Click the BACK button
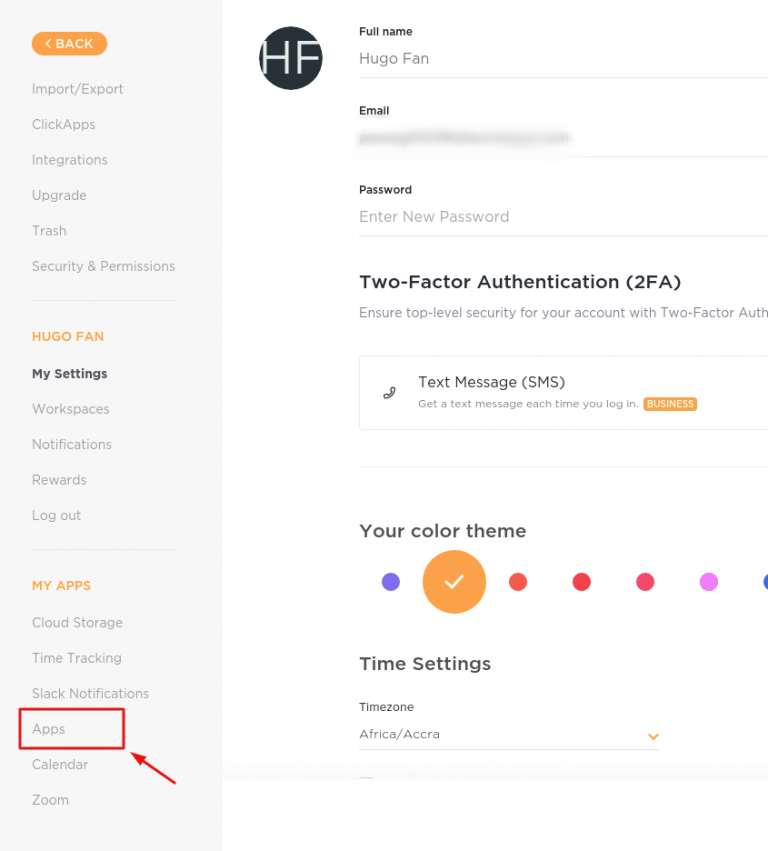The height and width of the screenshot is (851, 768). (69, 43)
